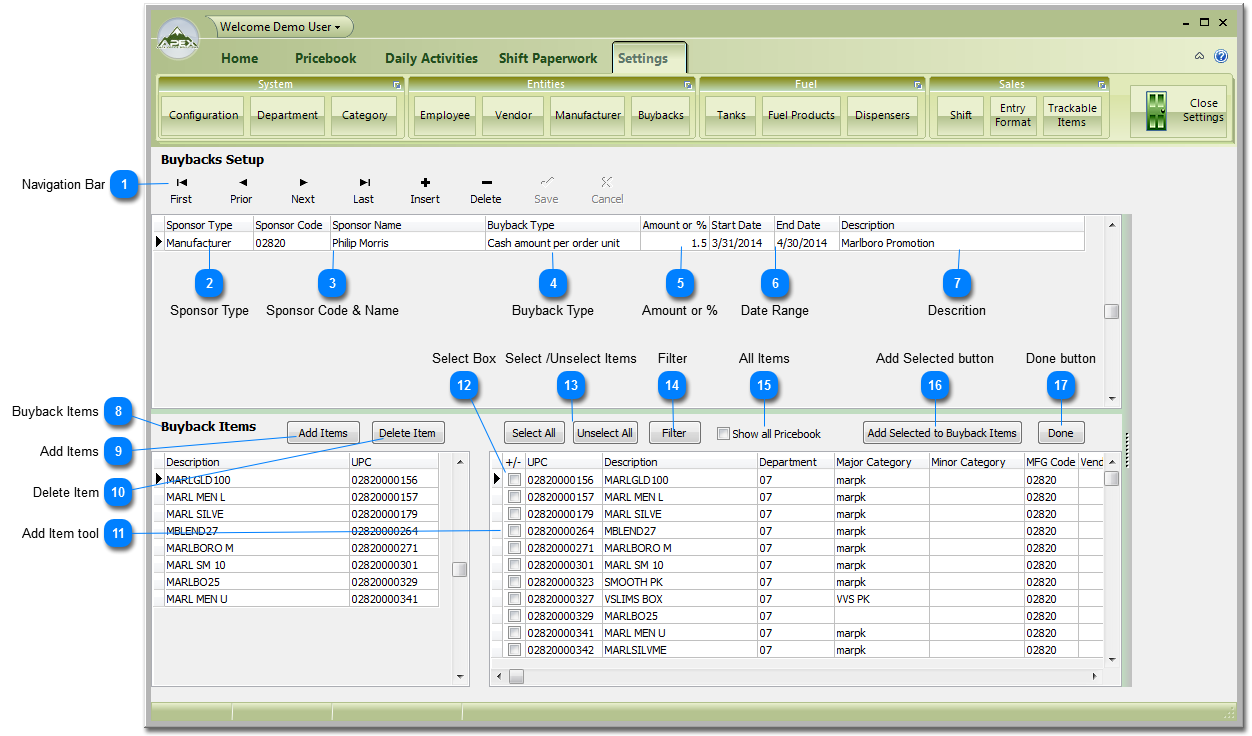Click the Close Settings icon

pos(1157,111)
